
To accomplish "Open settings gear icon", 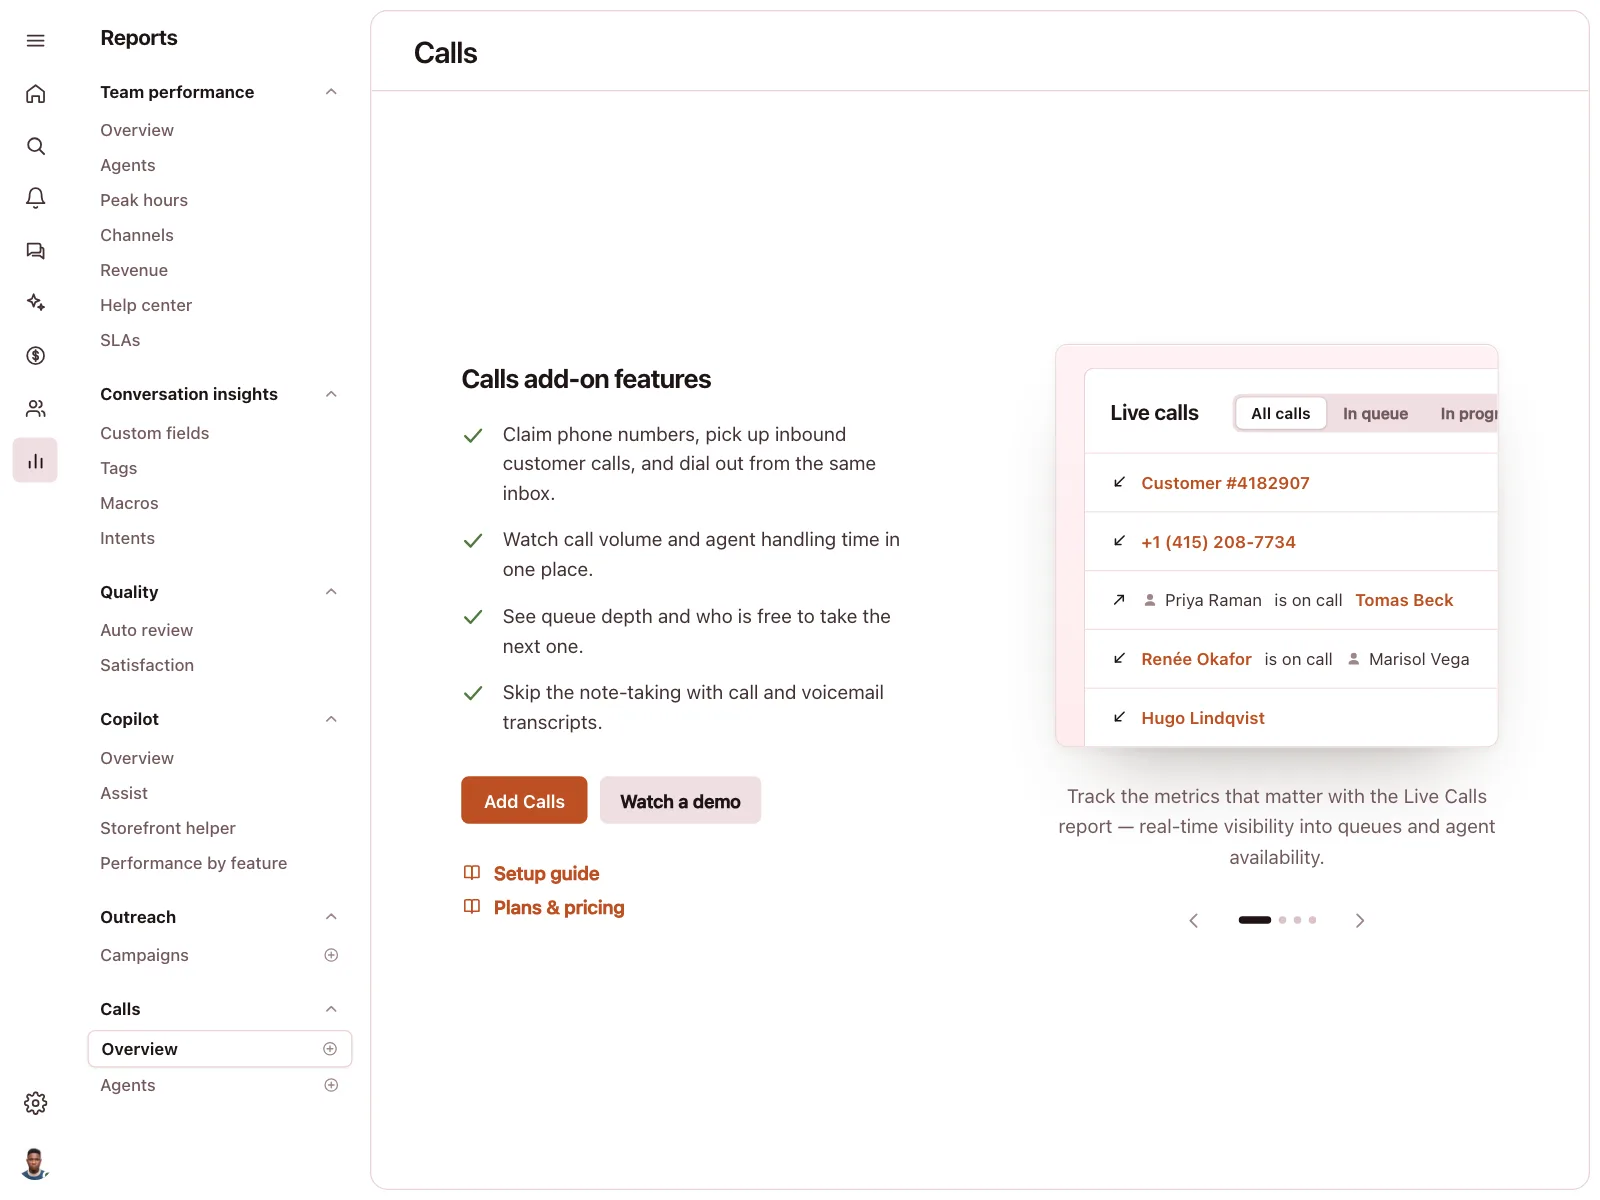I will click(36, 1103).
